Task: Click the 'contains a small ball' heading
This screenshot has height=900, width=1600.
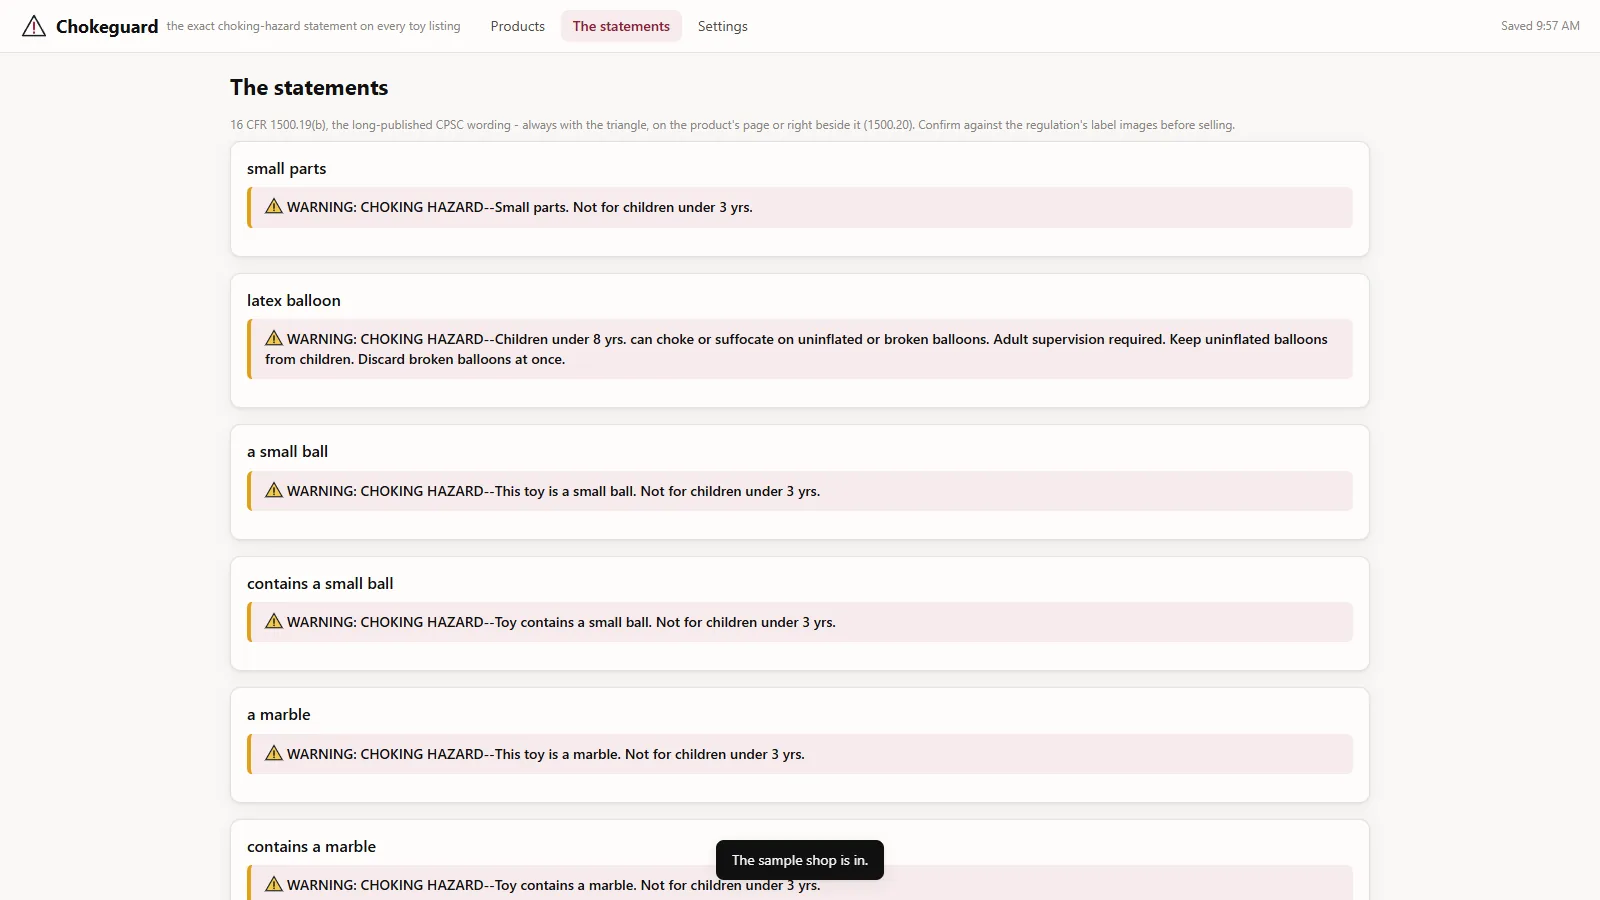Action: point(320,583)
